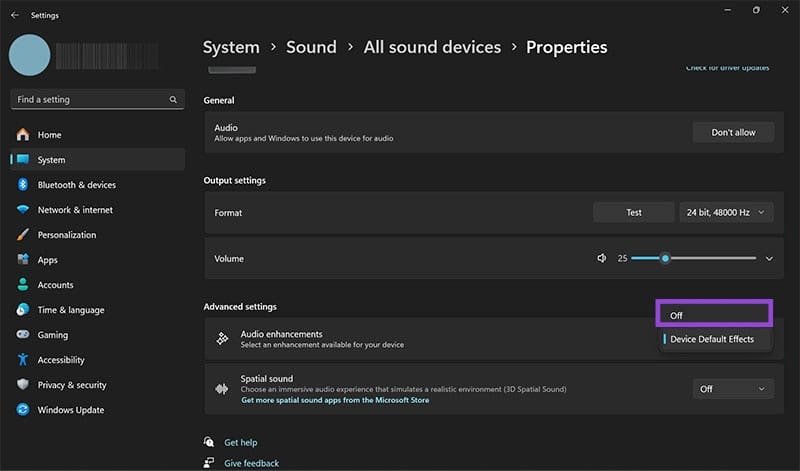
Task: Click the Give feedback icon
Action: pos(209,462)
